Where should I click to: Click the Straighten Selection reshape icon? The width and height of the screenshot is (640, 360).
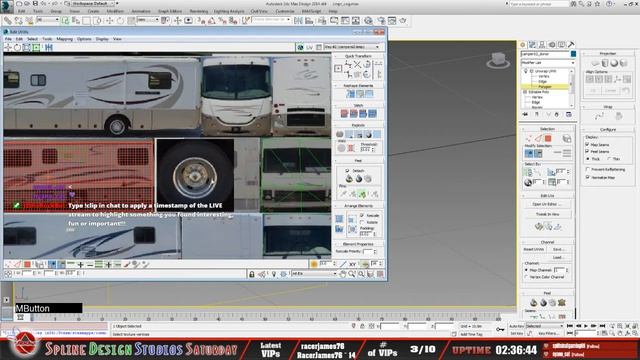point(350,94)
